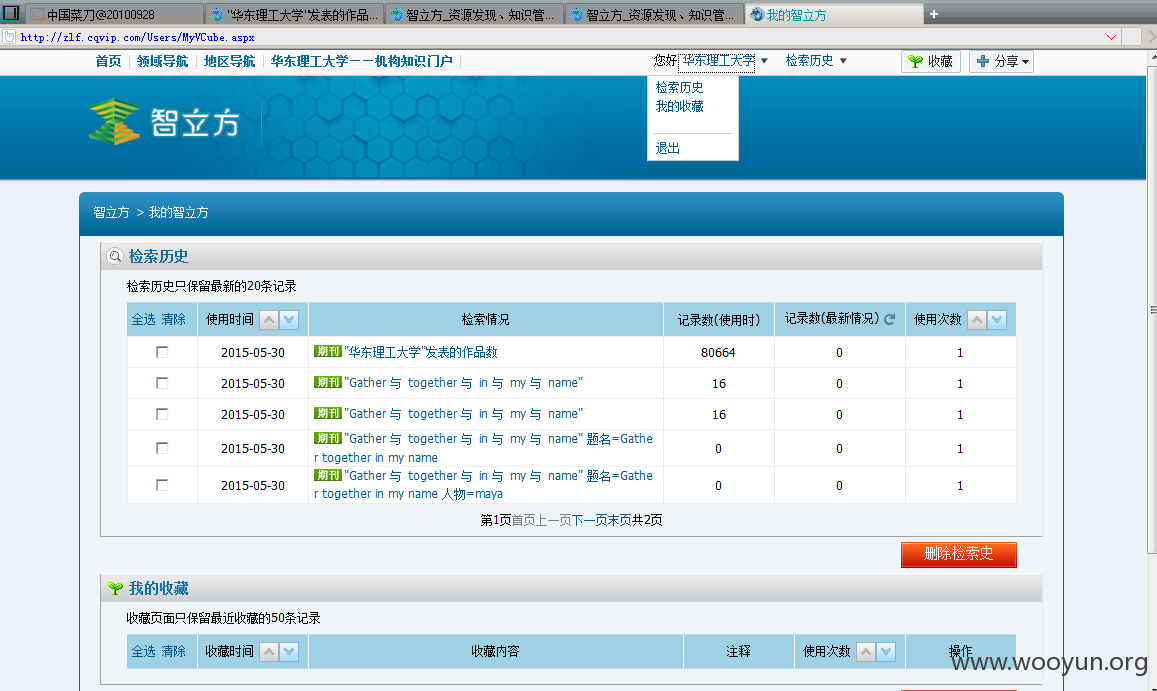Open the 华东理工大学 user dropdown arrow
The width and height of the screenshot is (1157, 691).
point(764,61)
